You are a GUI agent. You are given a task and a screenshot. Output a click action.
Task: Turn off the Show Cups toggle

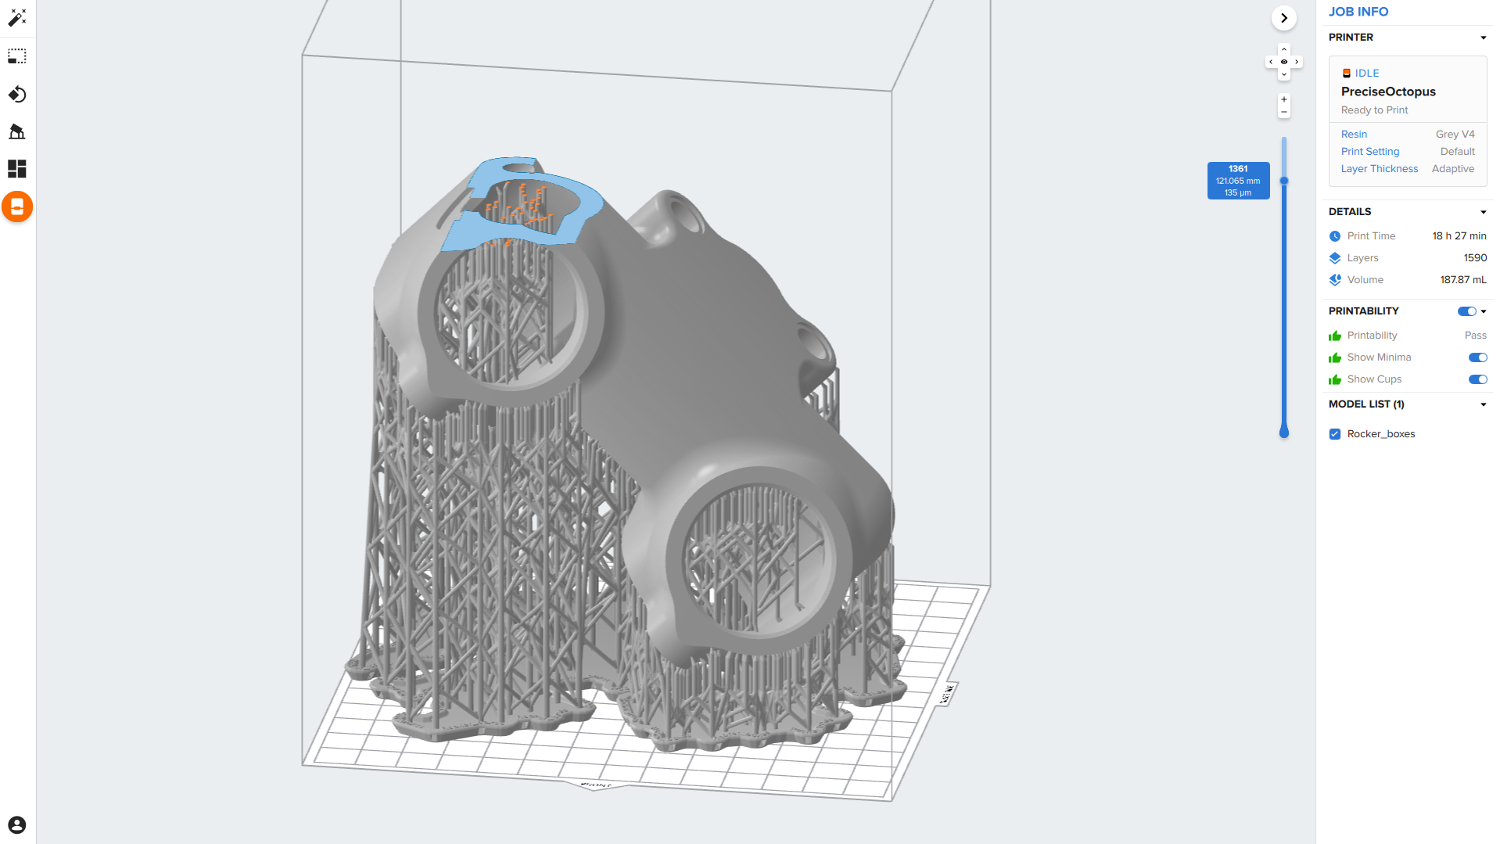tap(1477, 379)
